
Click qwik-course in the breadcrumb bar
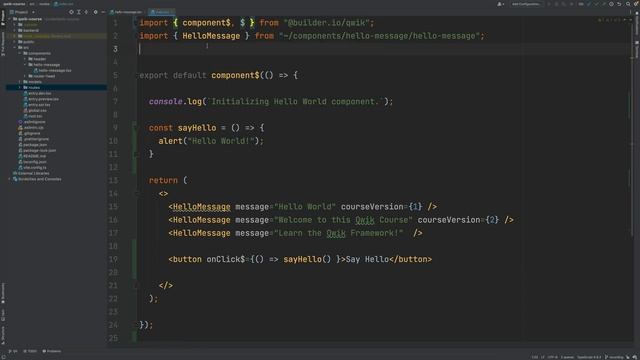click(14, 4)
